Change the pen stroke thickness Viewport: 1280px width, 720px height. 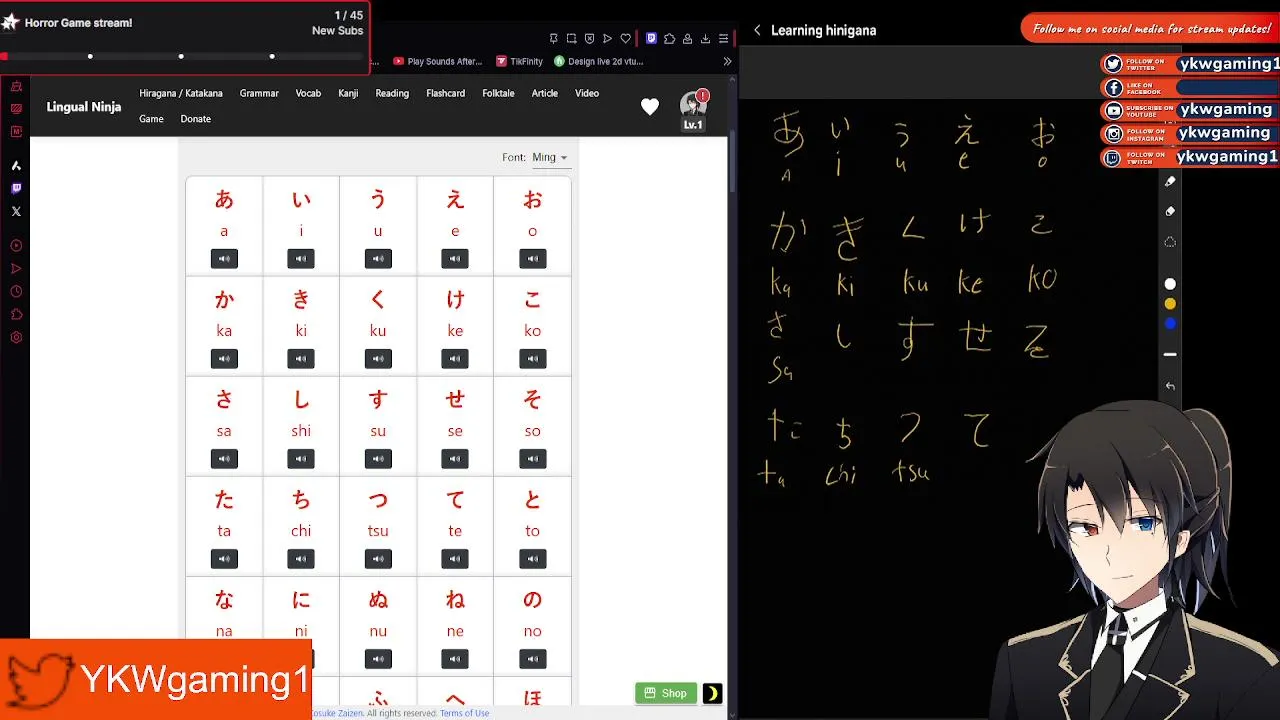[x=1170, y=355]
